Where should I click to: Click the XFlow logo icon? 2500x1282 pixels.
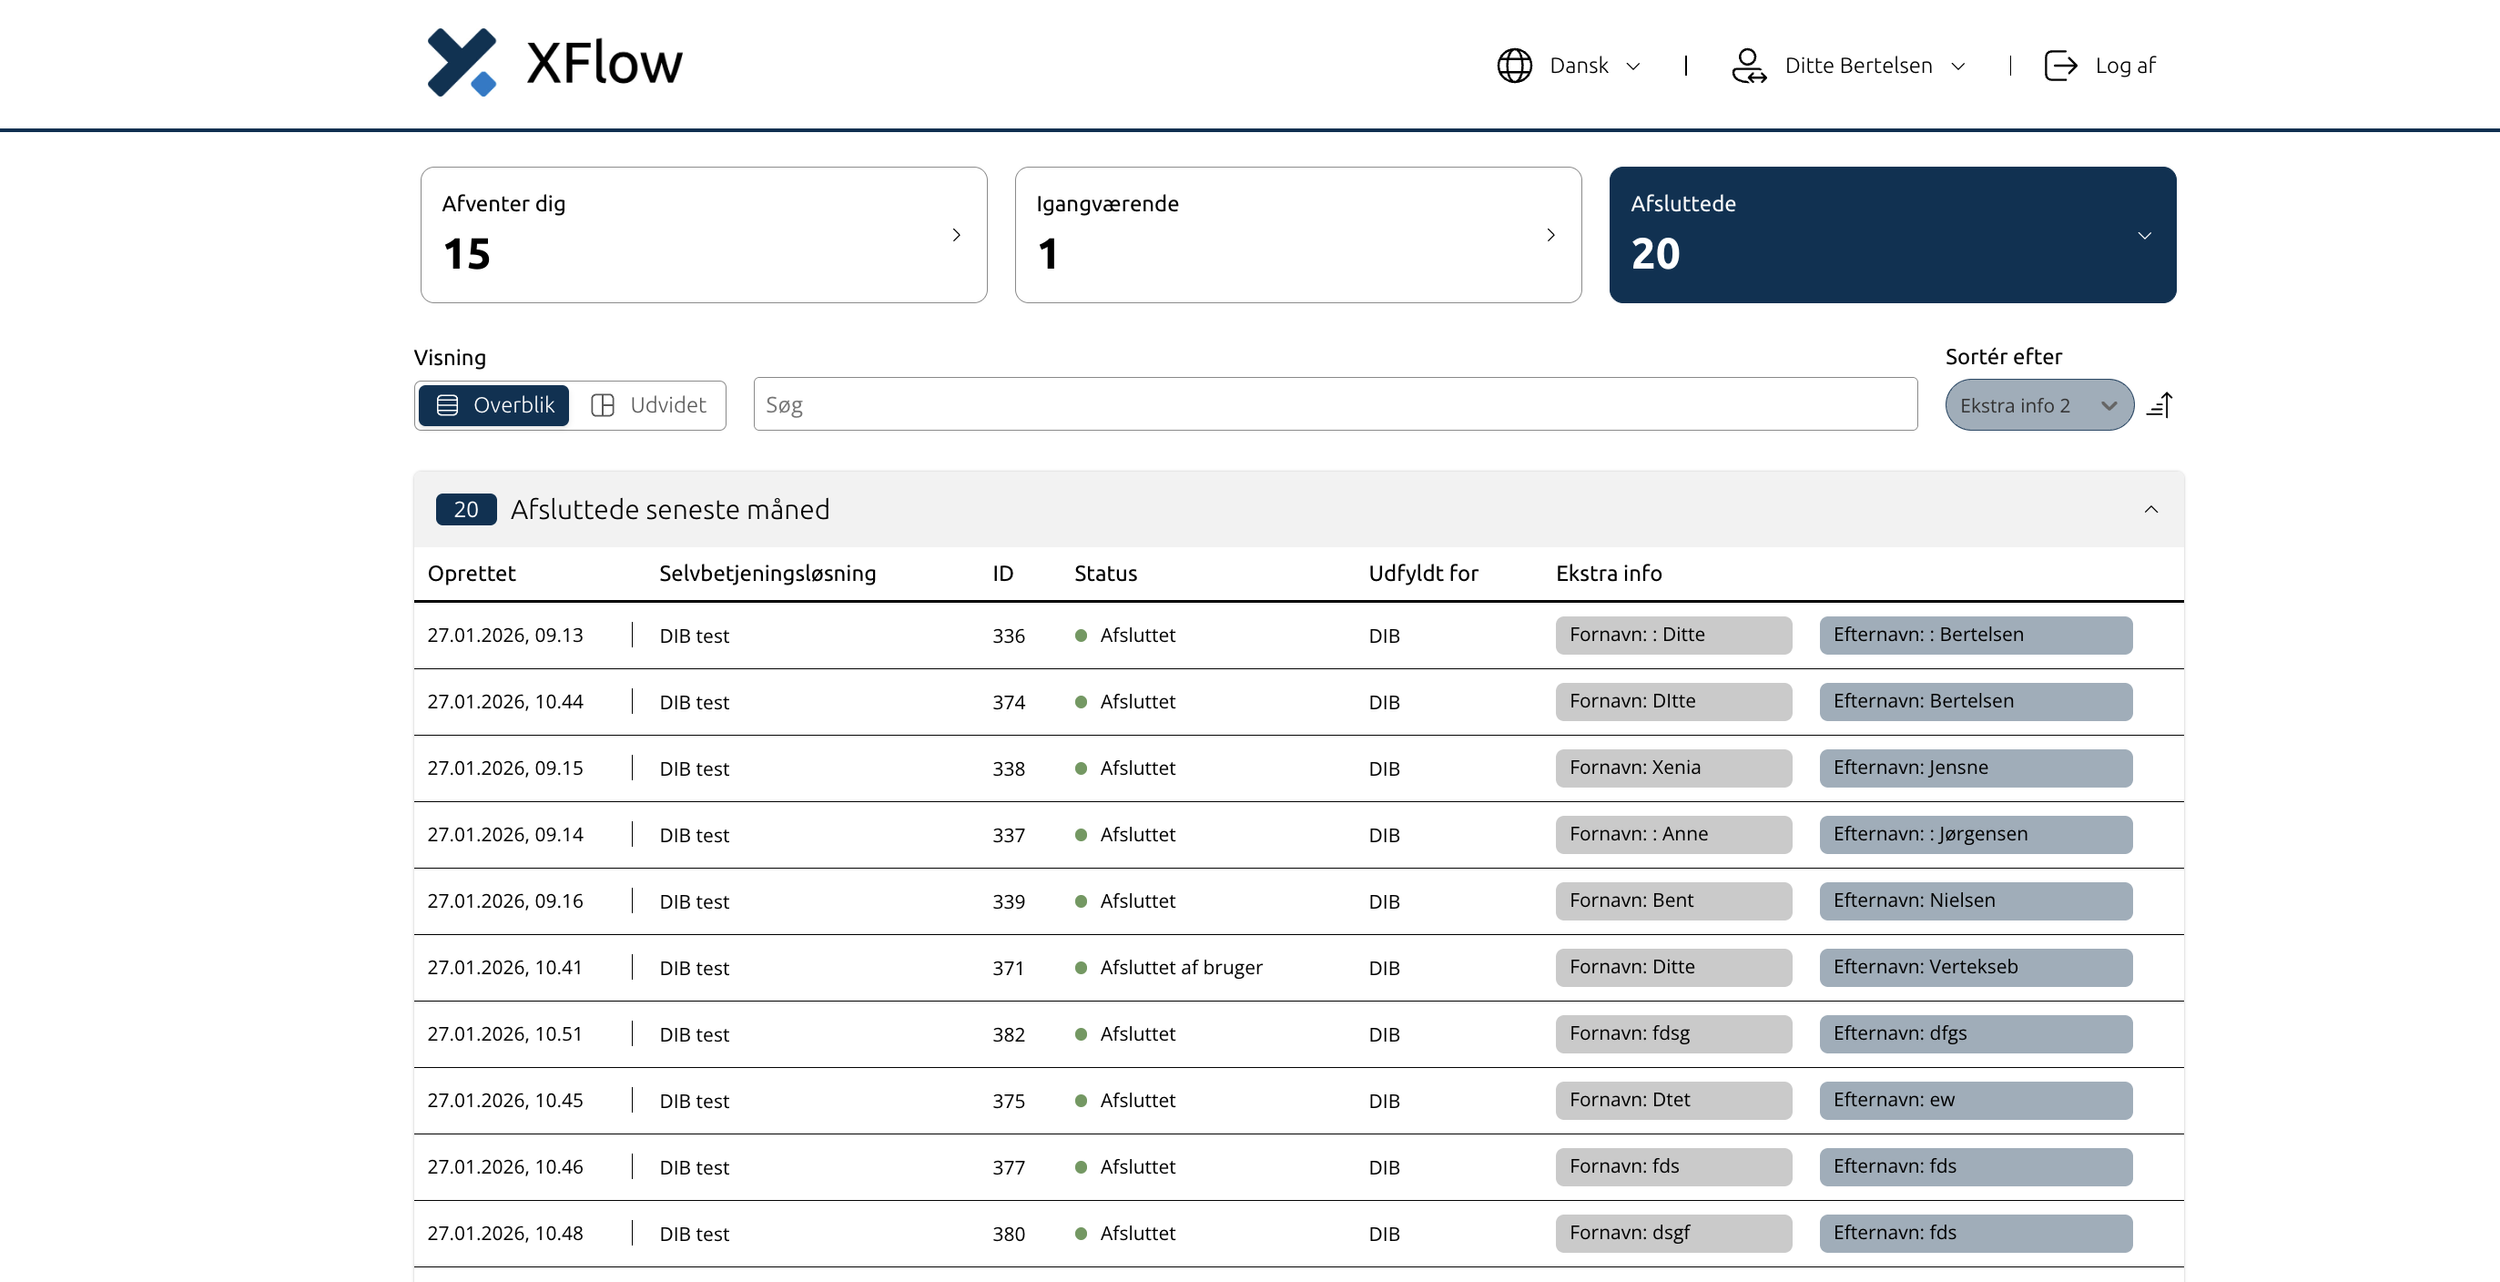point(461,62)
